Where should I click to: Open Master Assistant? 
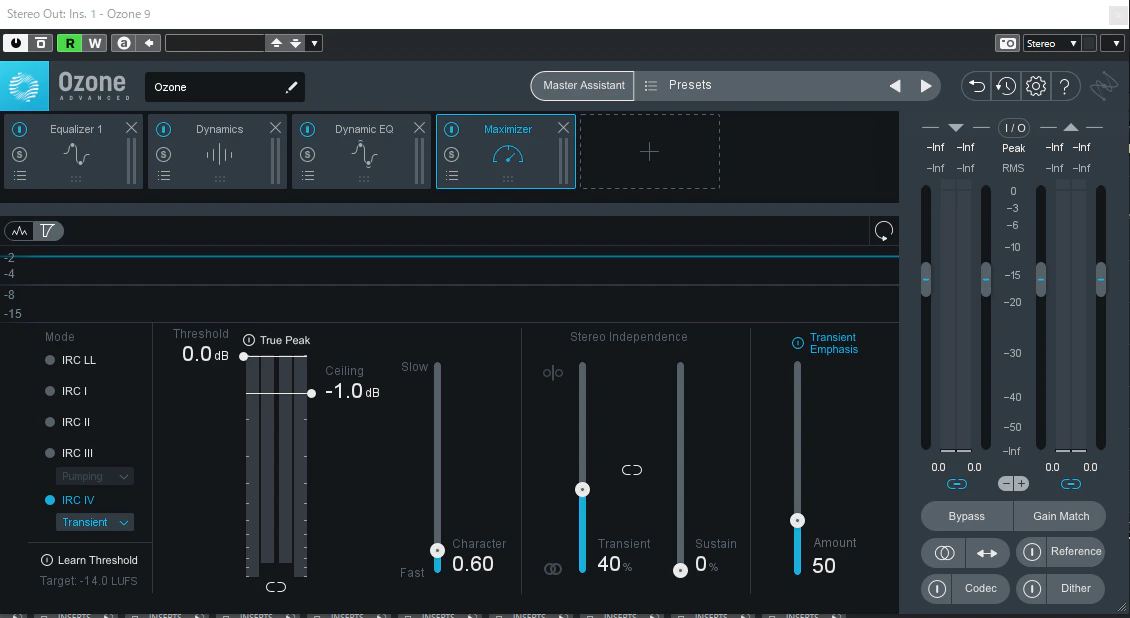583,85
